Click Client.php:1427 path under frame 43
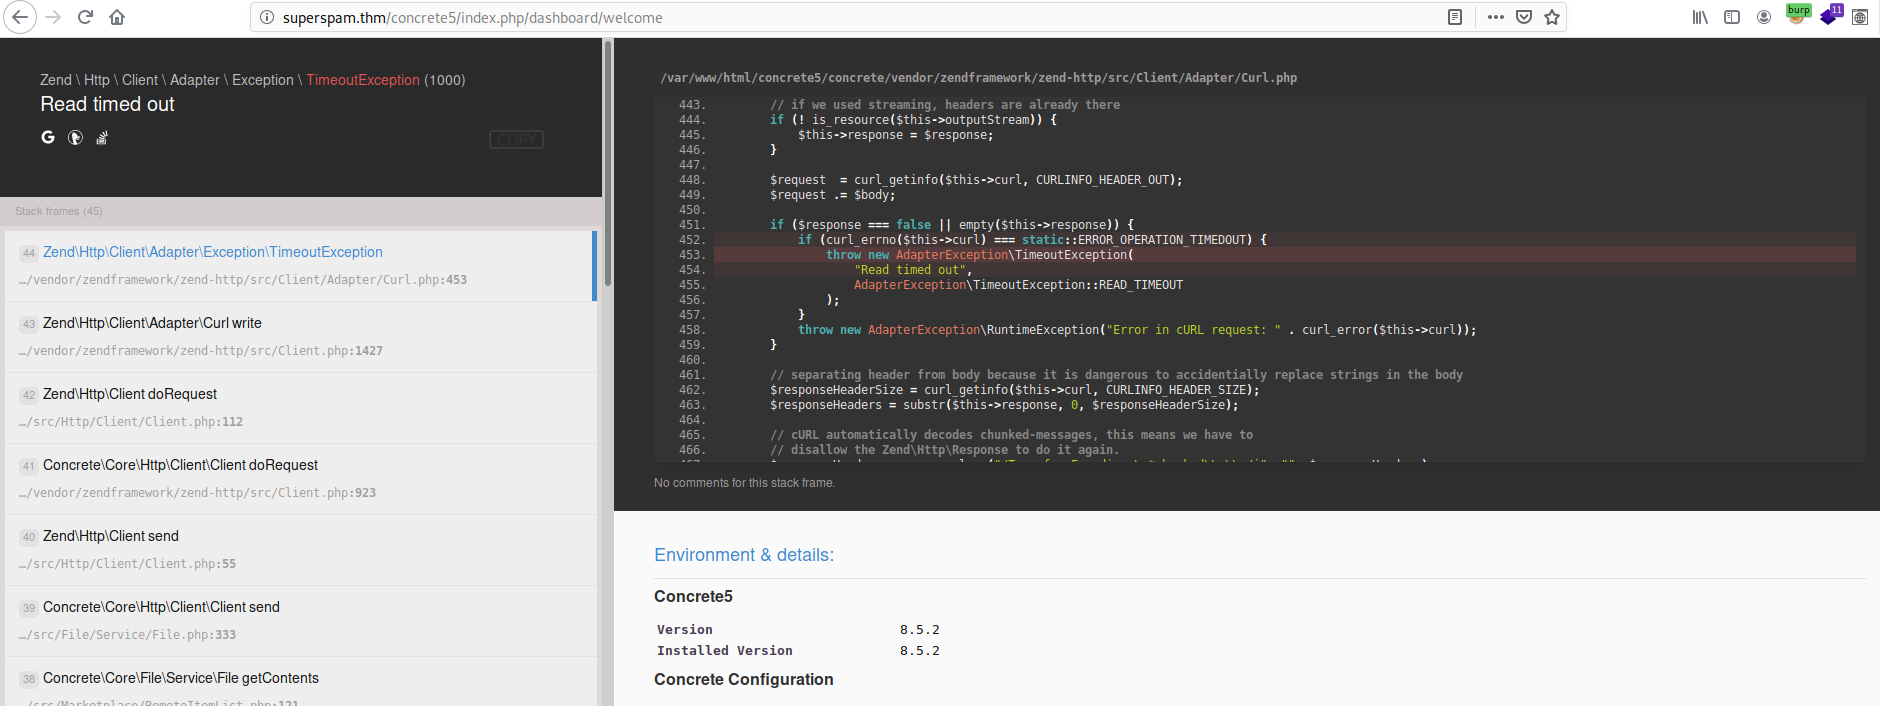1880x706 pixels. [x=201, y=351]
